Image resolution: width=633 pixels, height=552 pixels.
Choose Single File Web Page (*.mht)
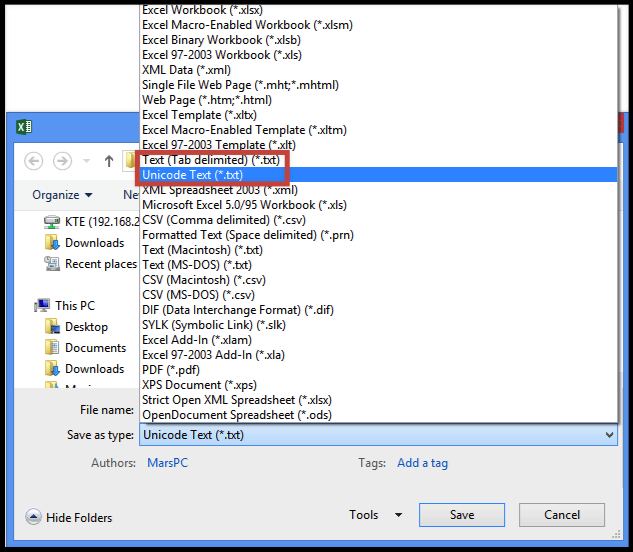pos(379,85)
